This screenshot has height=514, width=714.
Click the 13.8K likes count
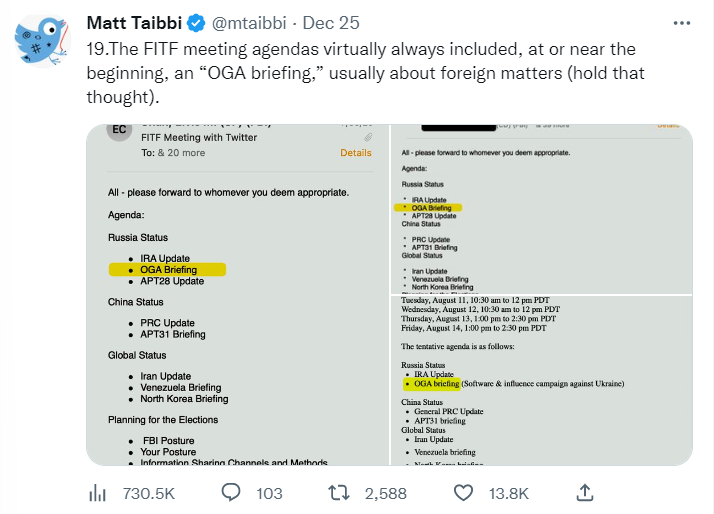point(508,493)
